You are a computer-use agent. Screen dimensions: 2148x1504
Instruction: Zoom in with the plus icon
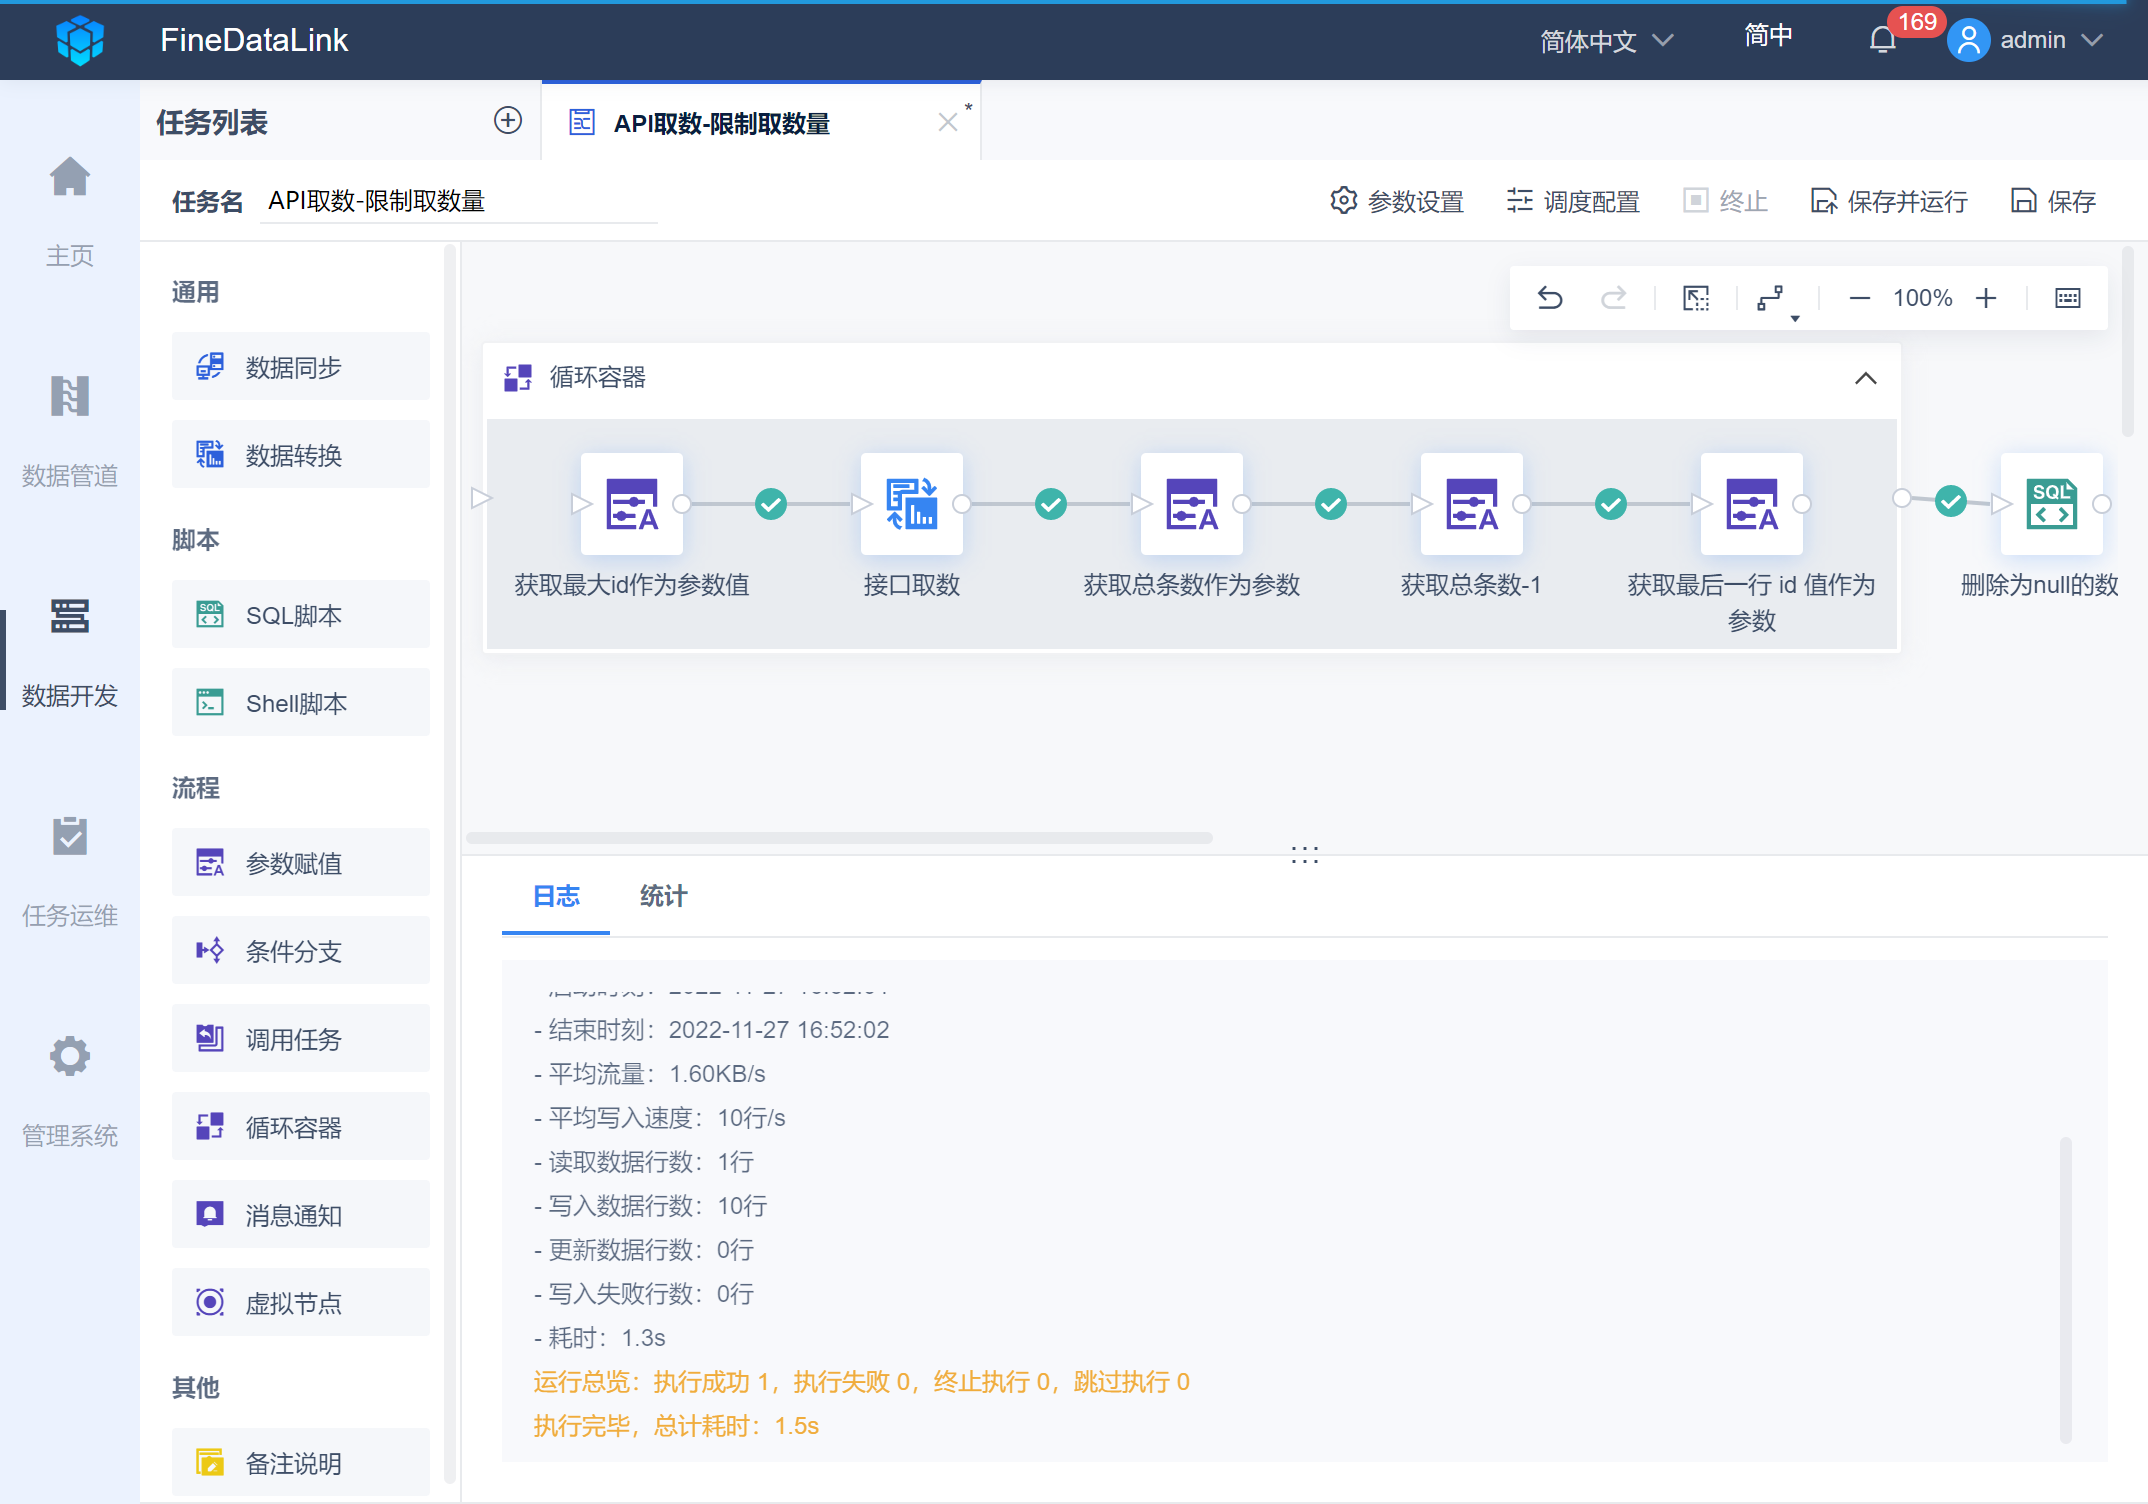coord(1986,298)
